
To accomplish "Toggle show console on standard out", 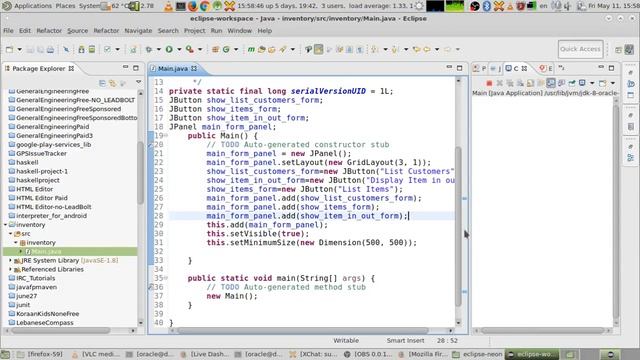I will coord(551,83).
